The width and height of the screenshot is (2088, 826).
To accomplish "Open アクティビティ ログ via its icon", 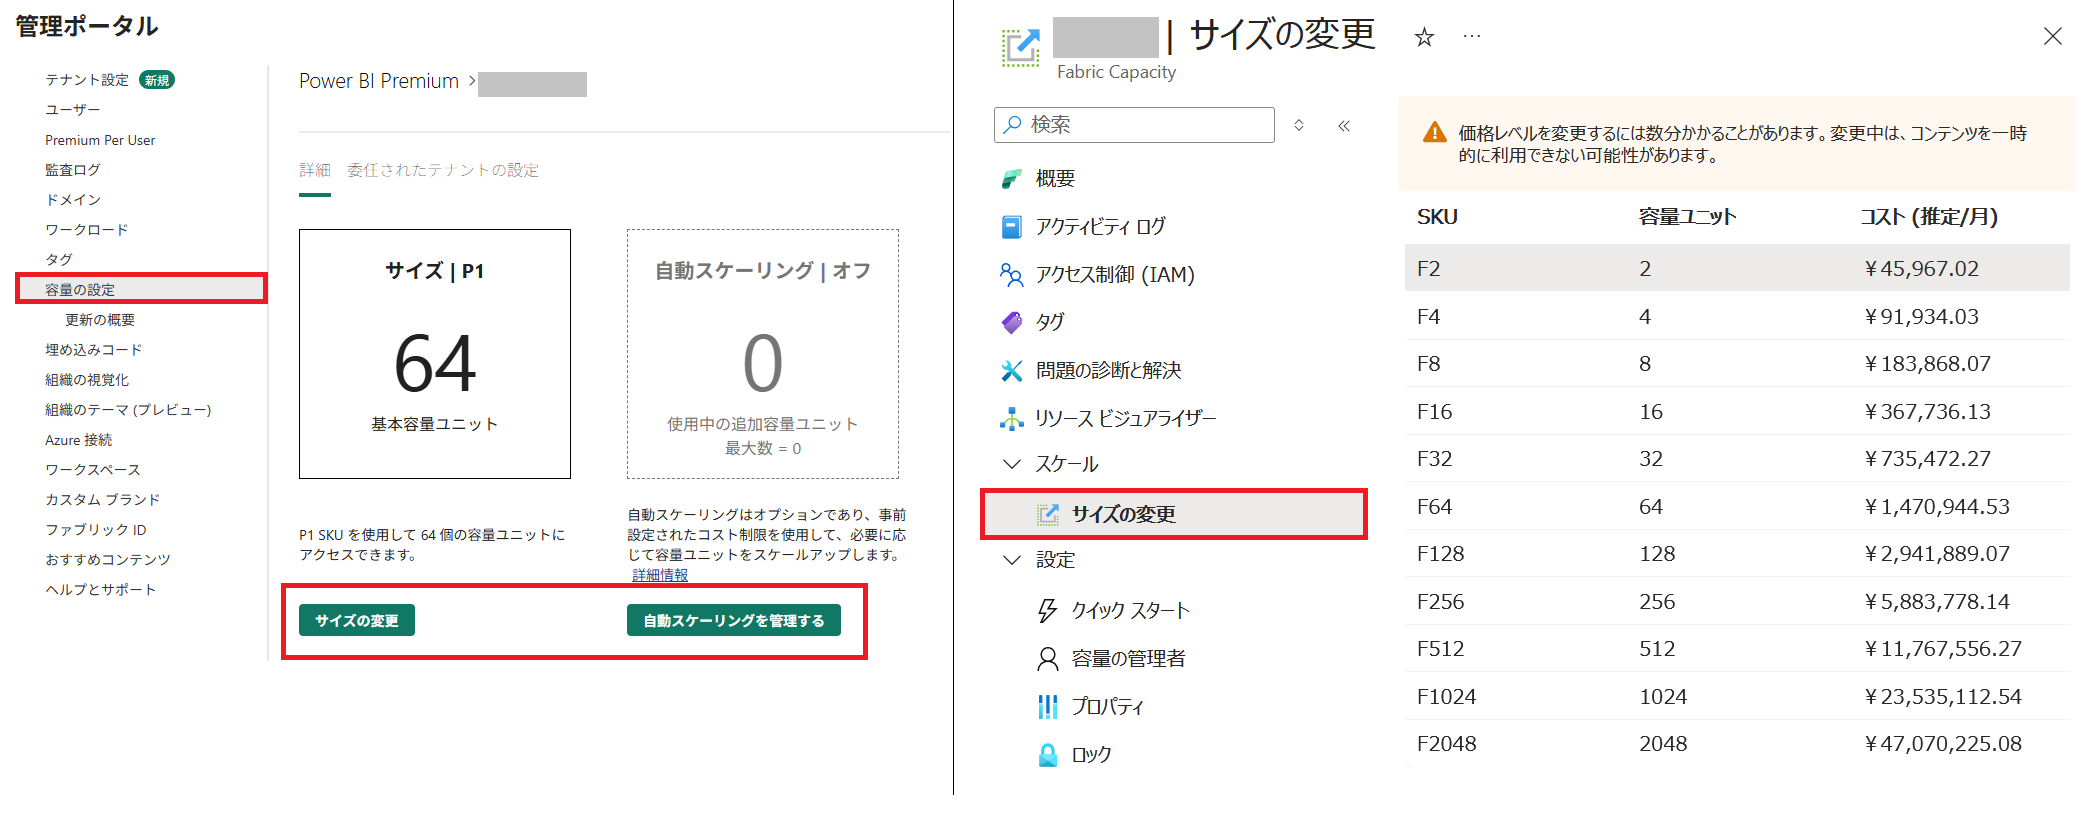I will point(1011,227).
